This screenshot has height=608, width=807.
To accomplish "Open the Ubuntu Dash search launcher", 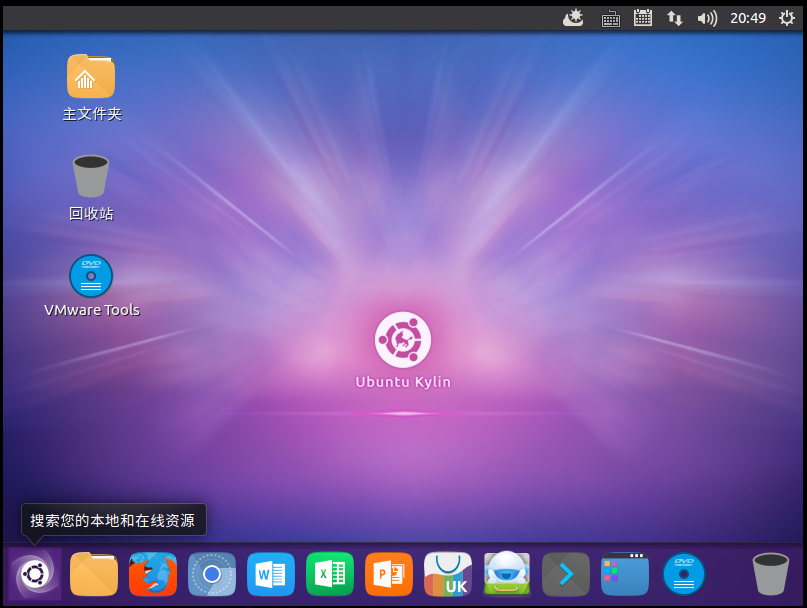I will coord(34,574).
